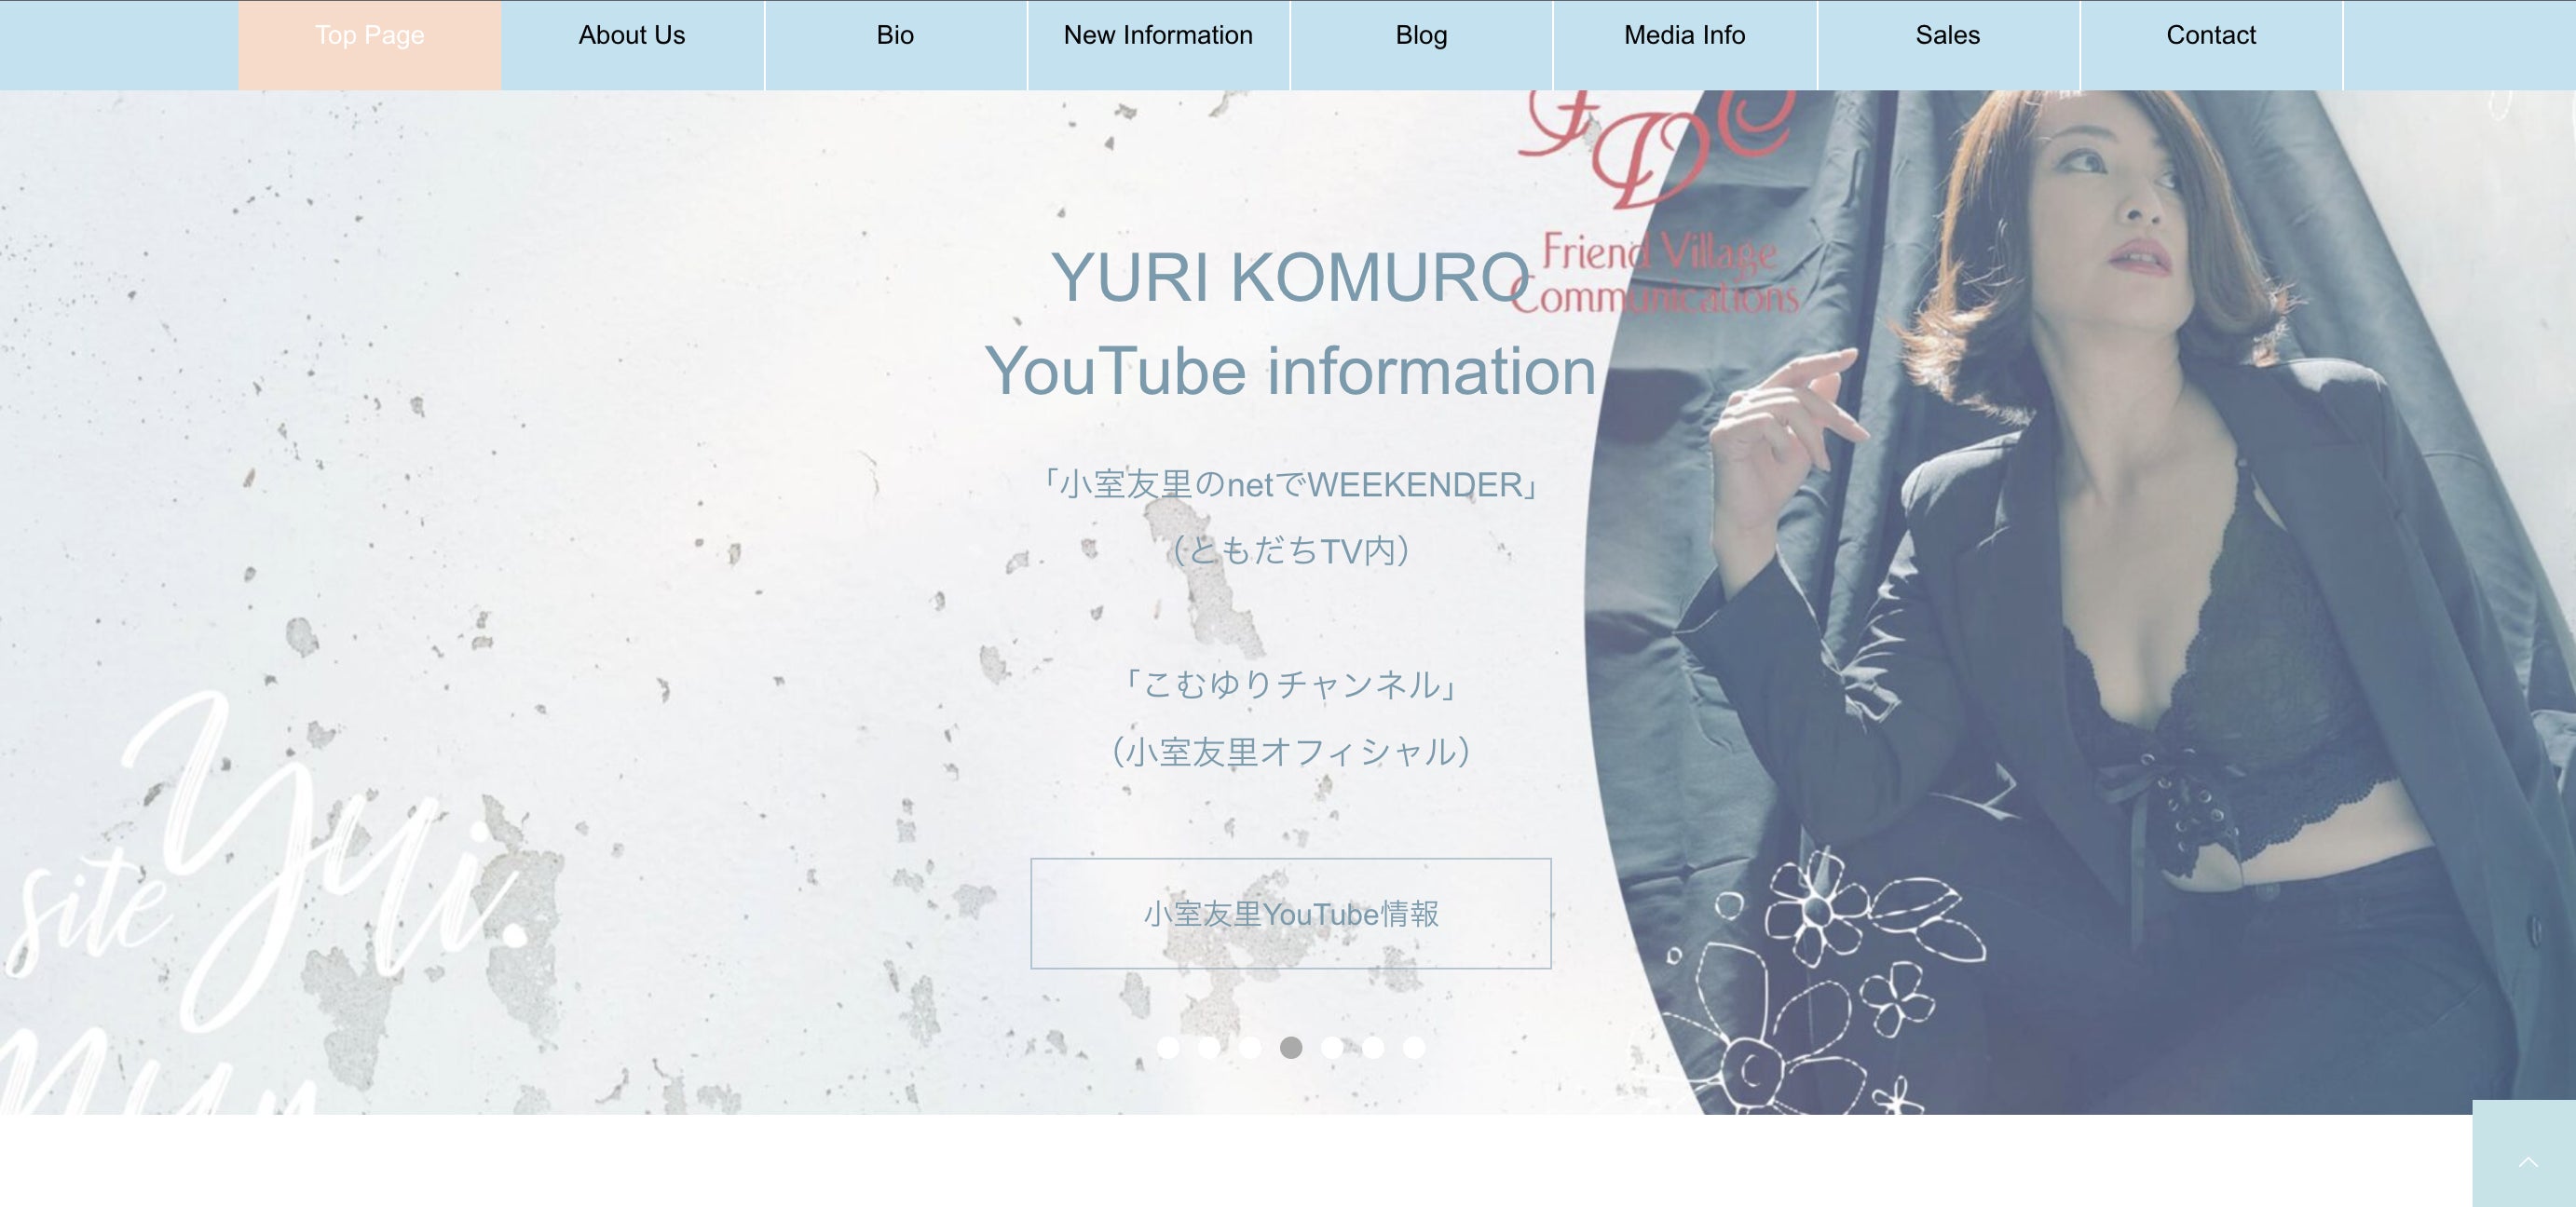Jump to the fifth carousel slide dot
This screenshot has height=1207, width=2576.
click(1332, 1047)
